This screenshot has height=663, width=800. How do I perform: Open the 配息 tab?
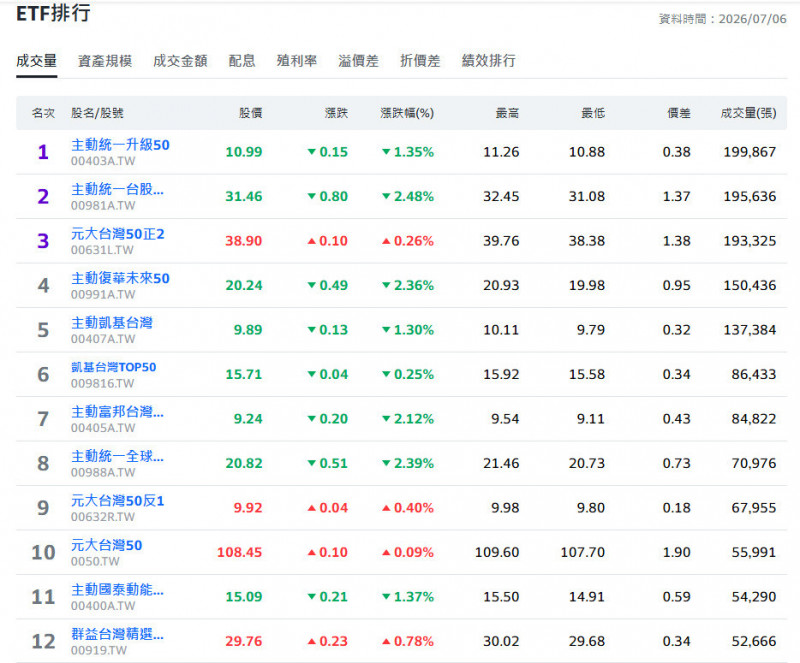[x=242, y=61]
